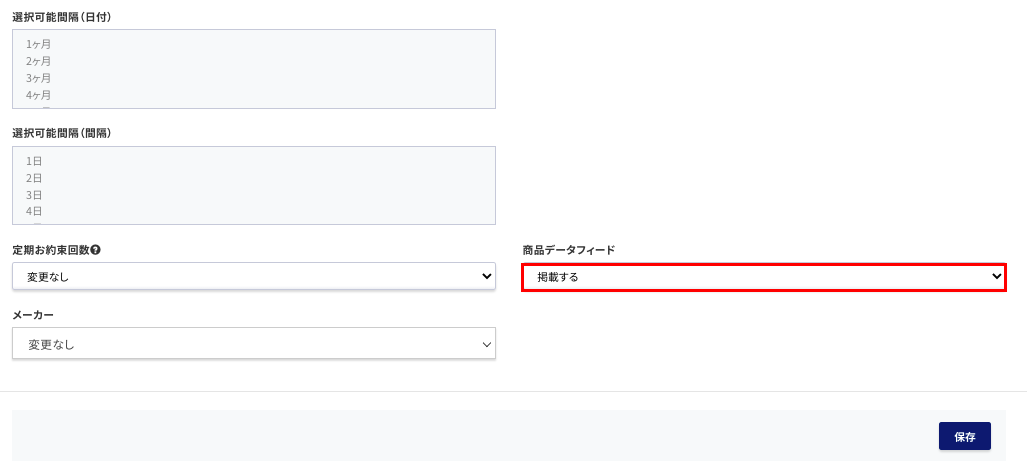Click the help icon beside 定期お約束回数
The width and height of the screenshot is (1027, 464).
pos(96,250)
